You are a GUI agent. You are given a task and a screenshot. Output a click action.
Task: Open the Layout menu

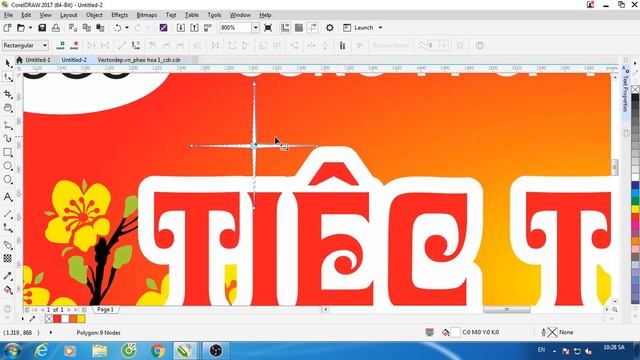click(69, 15)
